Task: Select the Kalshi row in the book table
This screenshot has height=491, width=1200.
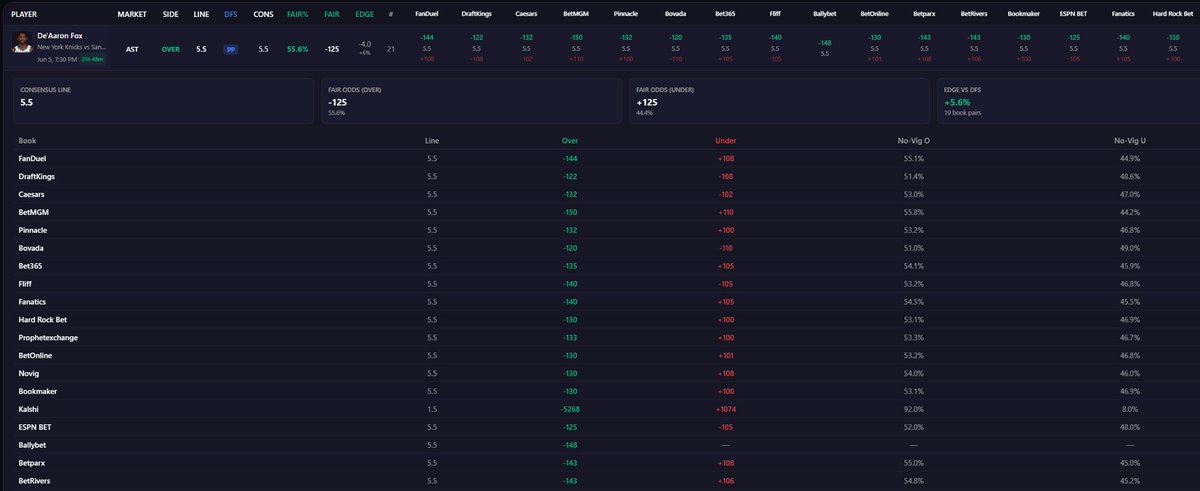Action: pos(600,408)
